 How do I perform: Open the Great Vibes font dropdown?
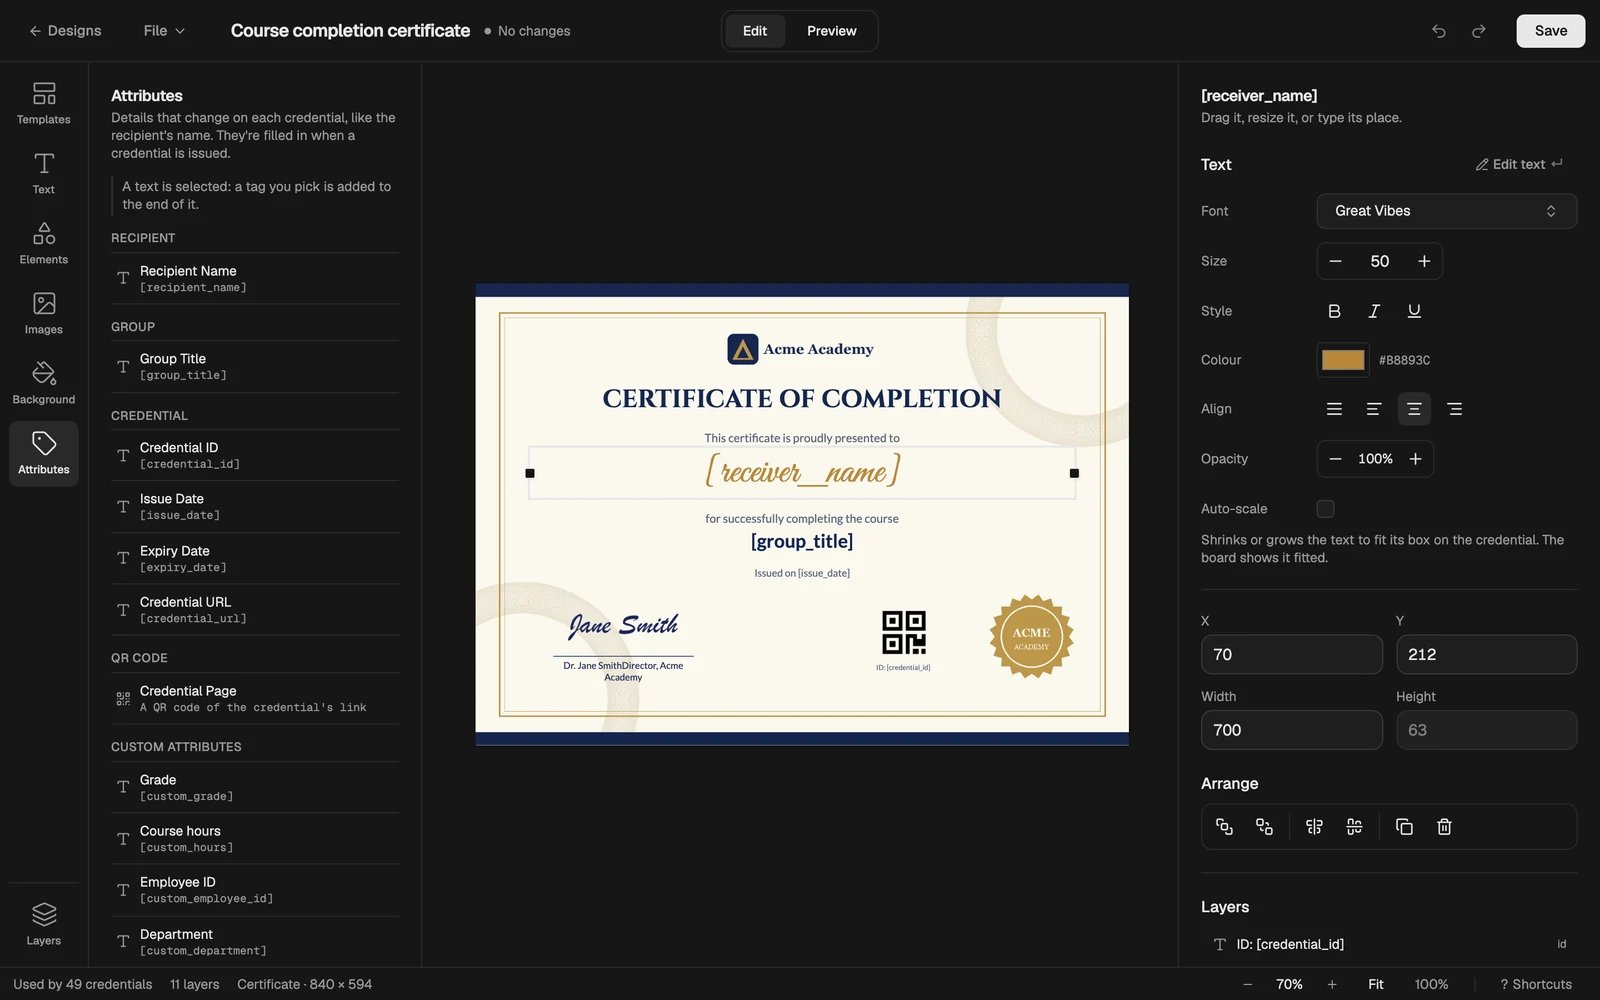click(1446, 211)
